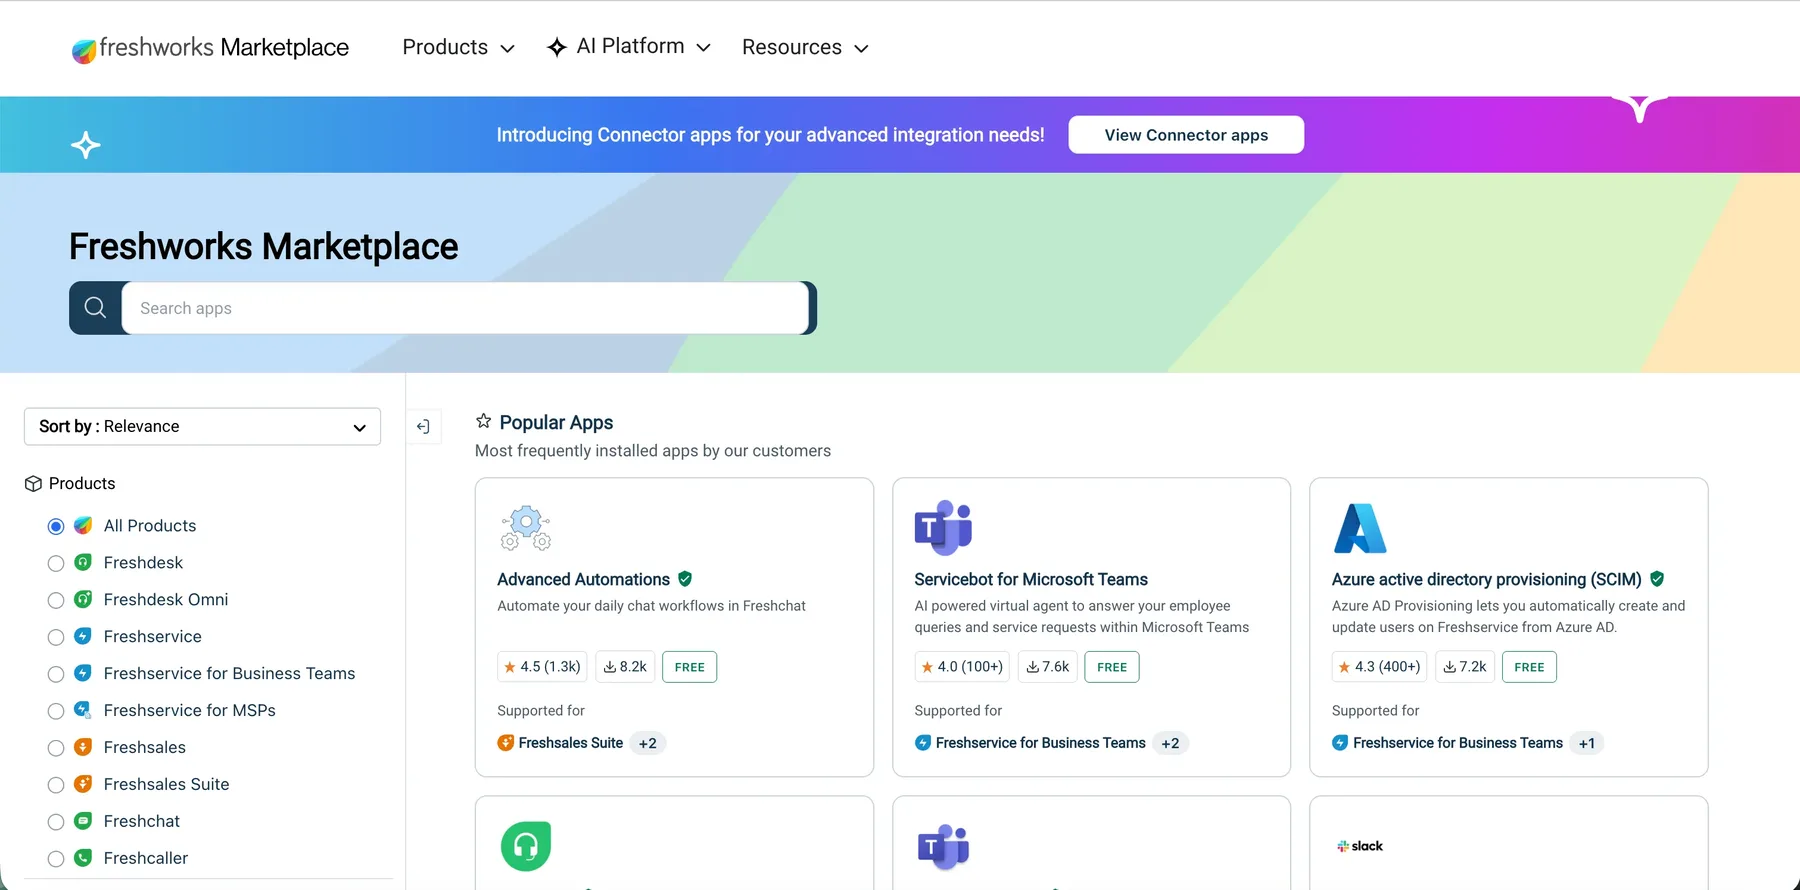1800x890 pixels.
Task: Click the Freshworks Marketplace logo
Action: [x=210, y=48]
